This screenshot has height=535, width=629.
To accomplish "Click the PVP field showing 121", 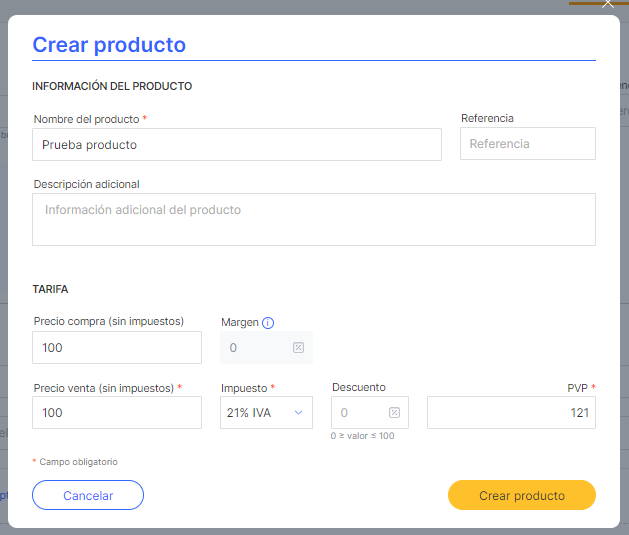I will (511, 413).
